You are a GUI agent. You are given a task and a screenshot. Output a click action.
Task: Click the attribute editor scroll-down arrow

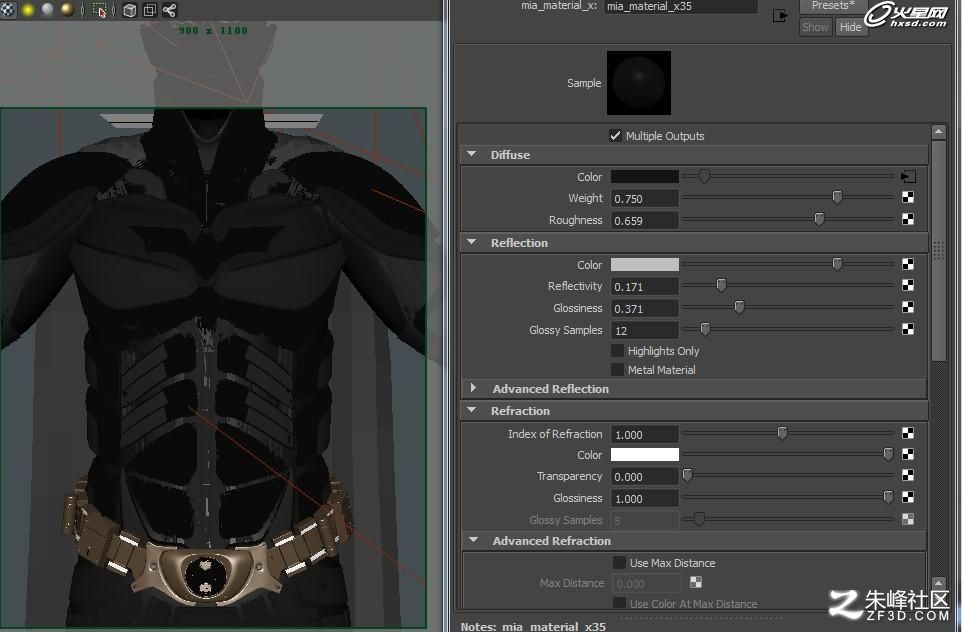point(938,582)
